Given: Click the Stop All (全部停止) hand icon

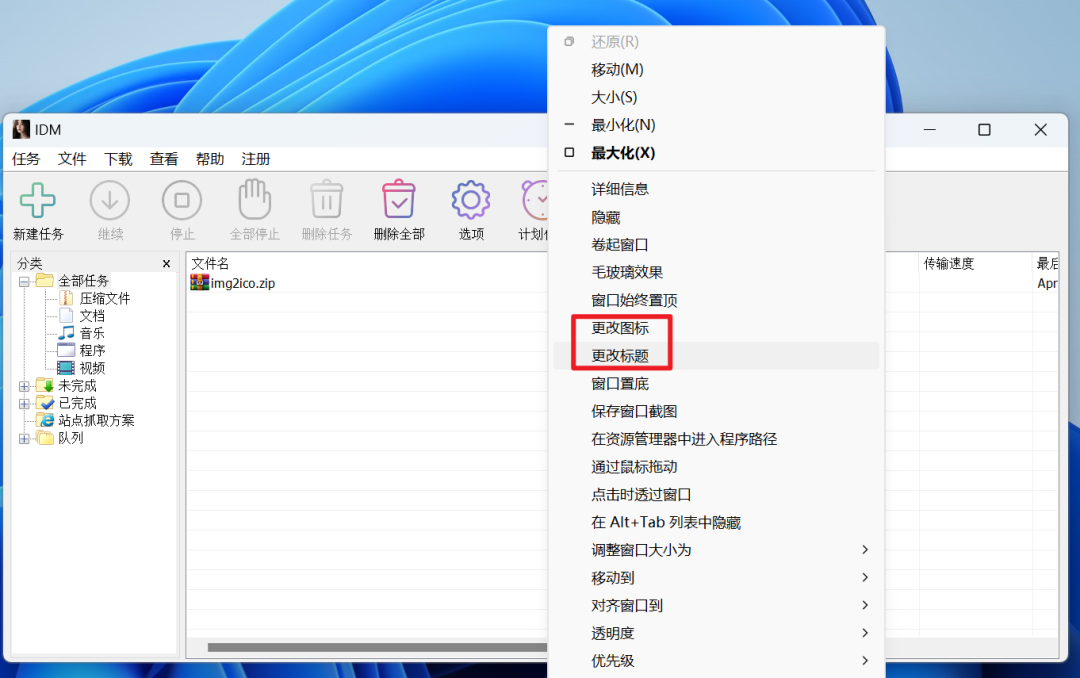Looking at the screenshot, I should [x=254, y=200].
